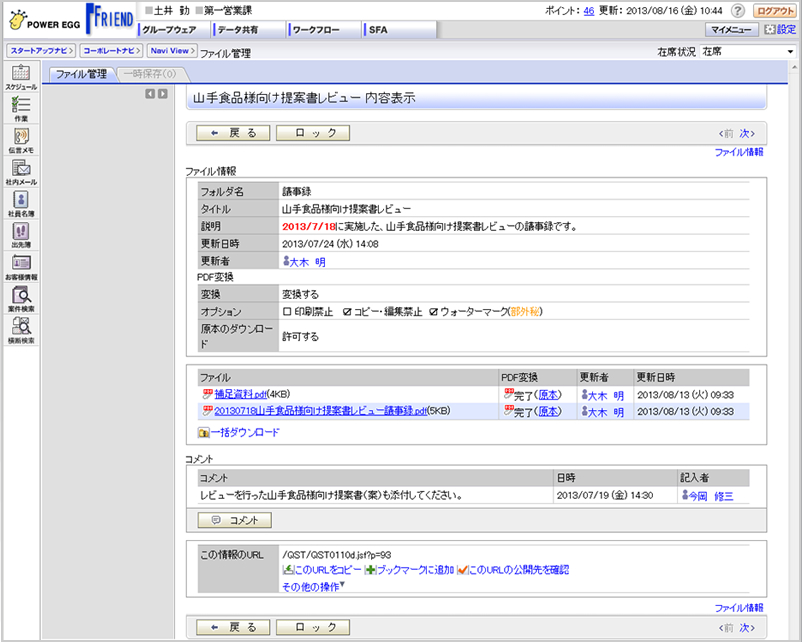The width and height of the screenshot is (802, 642).
Task: Open the 作業 task list icon
Action: [x=21, y=108]
